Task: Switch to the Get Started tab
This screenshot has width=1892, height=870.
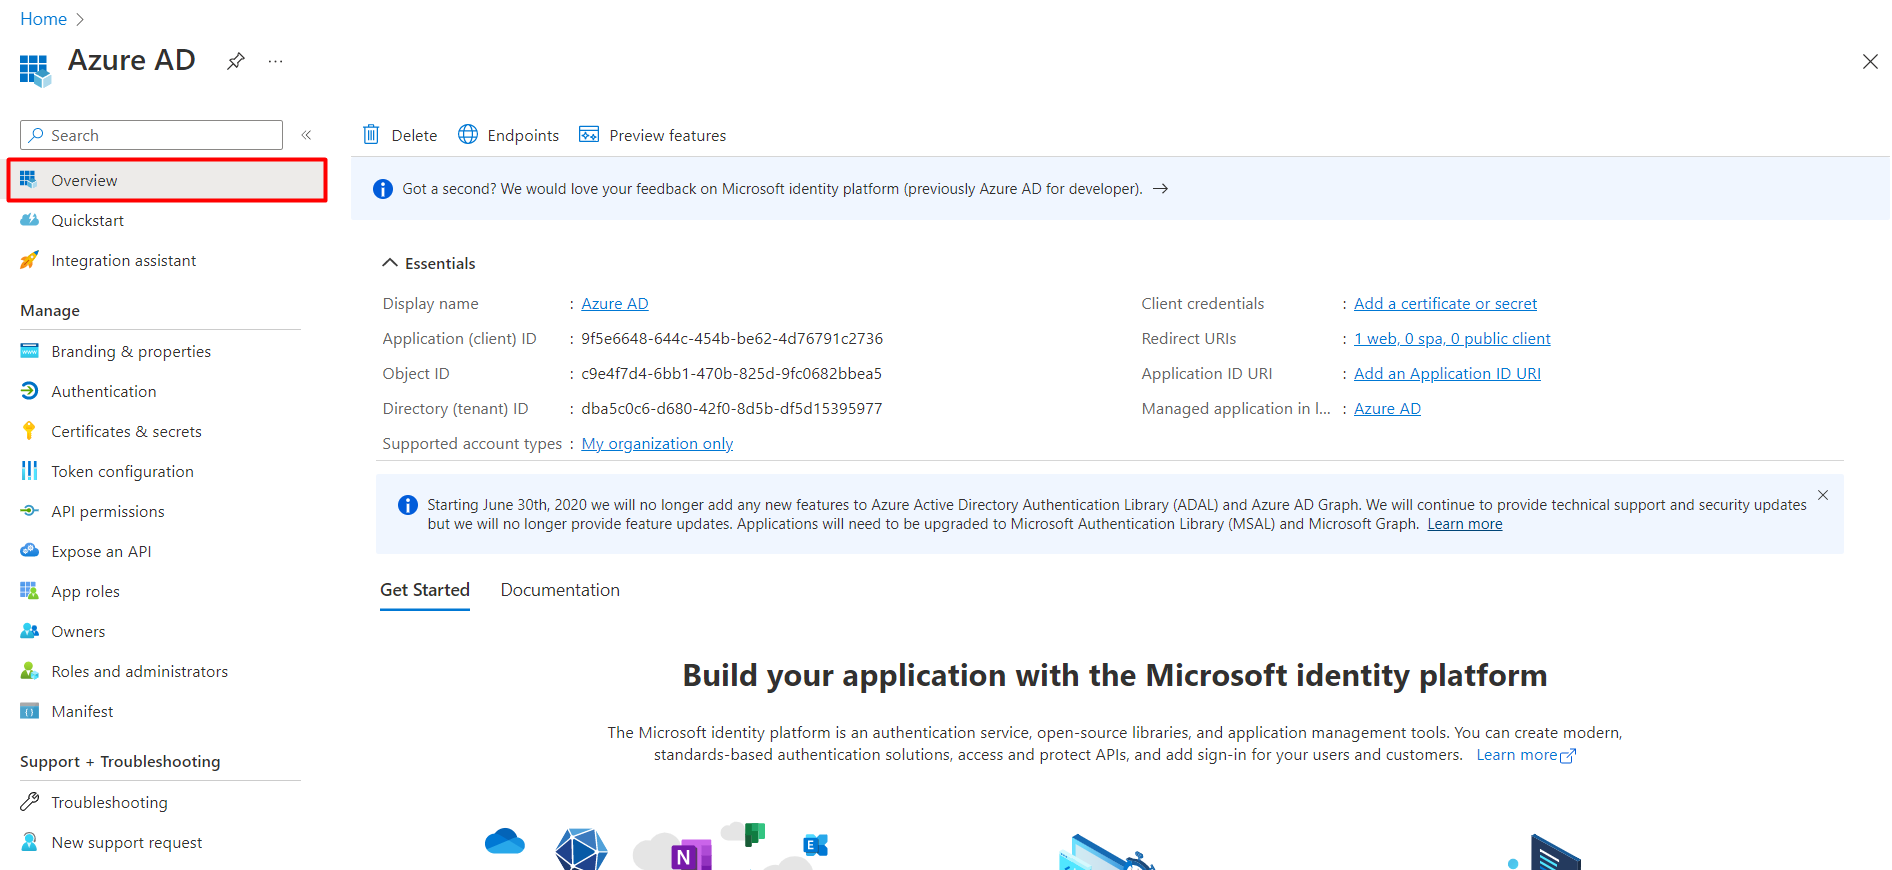Action: (x=425, y=590)
